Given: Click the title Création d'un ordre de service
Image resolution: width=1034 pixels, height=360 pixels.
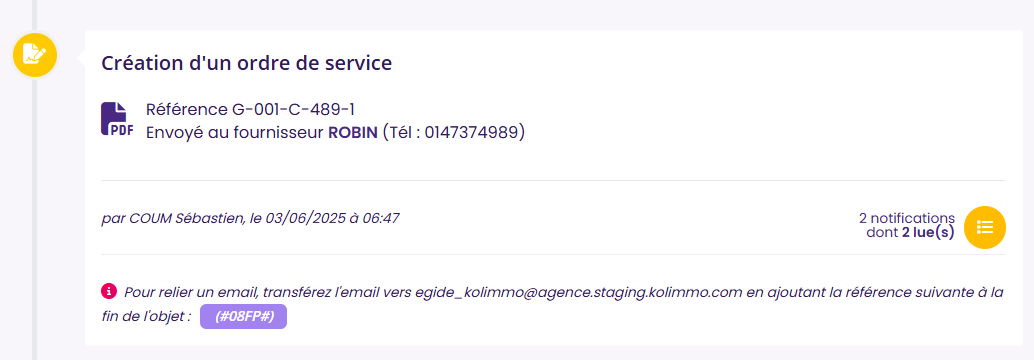Looking at the screenshot, I should 247,63.
